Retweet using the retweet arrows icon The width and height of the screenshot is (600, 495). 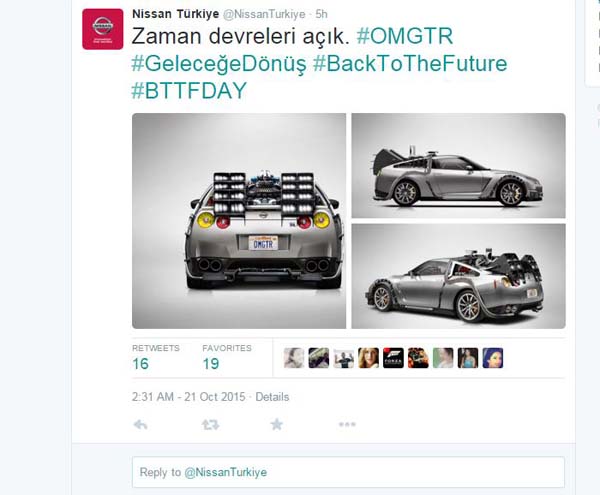[210, 425]
